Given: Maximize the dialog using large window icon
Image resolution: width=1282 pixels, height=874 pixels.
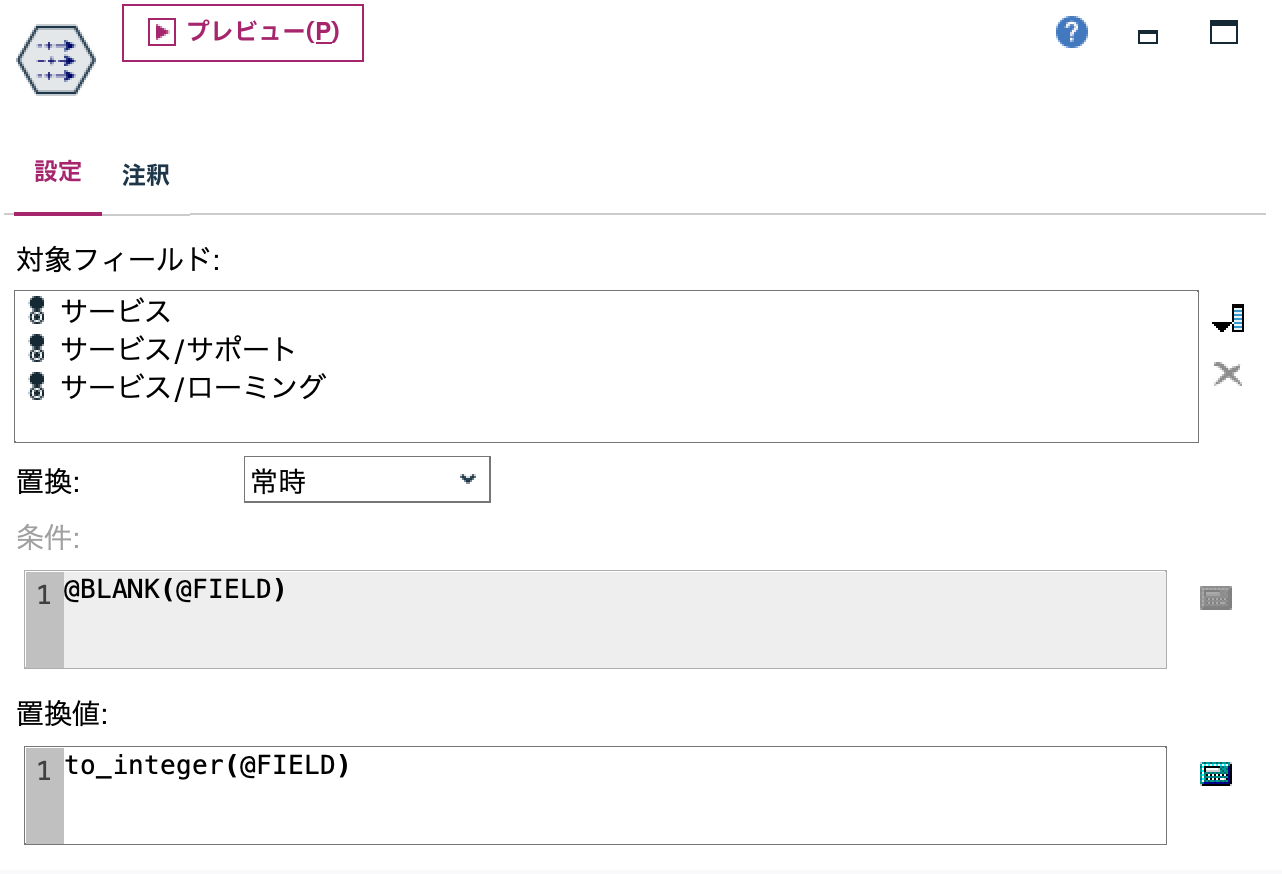Looking at the screenshot, I should click(1225, 33).
